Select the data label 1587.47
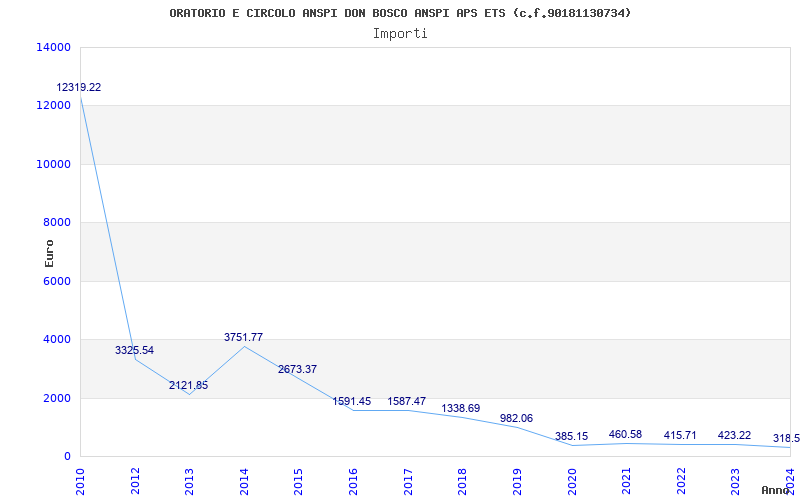 (x=407, y=401)
